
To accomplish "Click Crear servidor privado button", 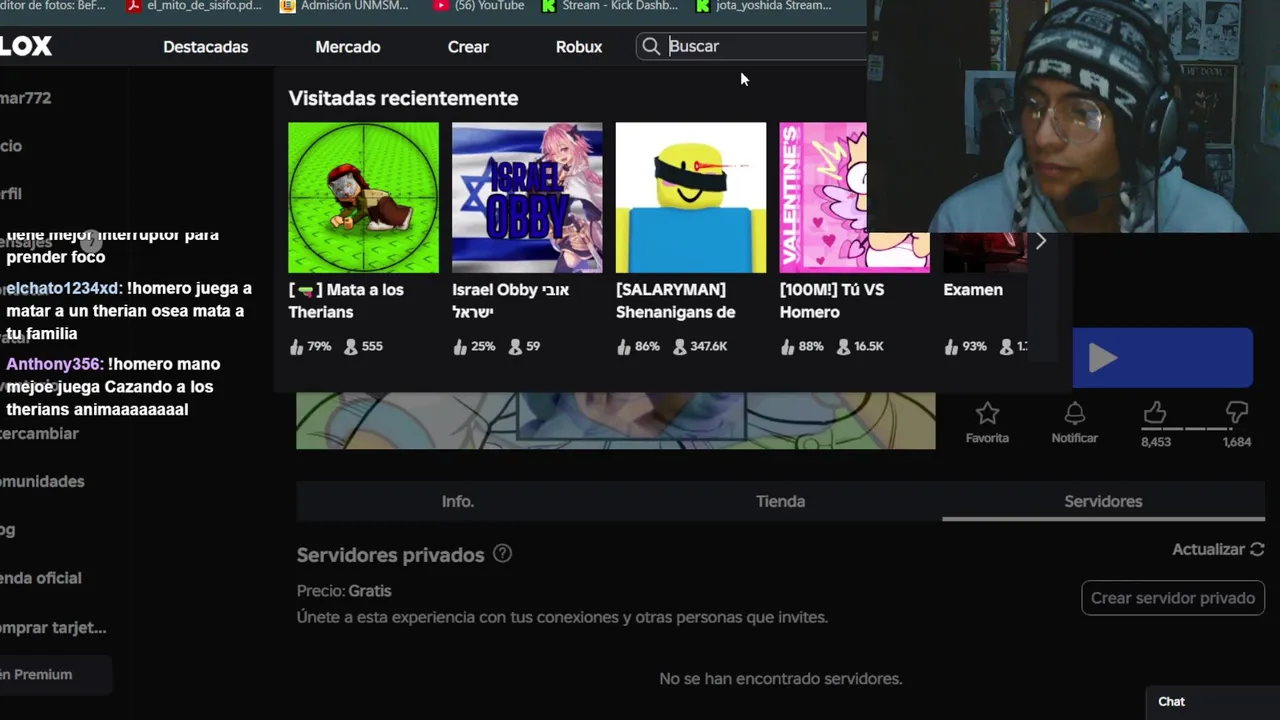I will click(1173, 598).
